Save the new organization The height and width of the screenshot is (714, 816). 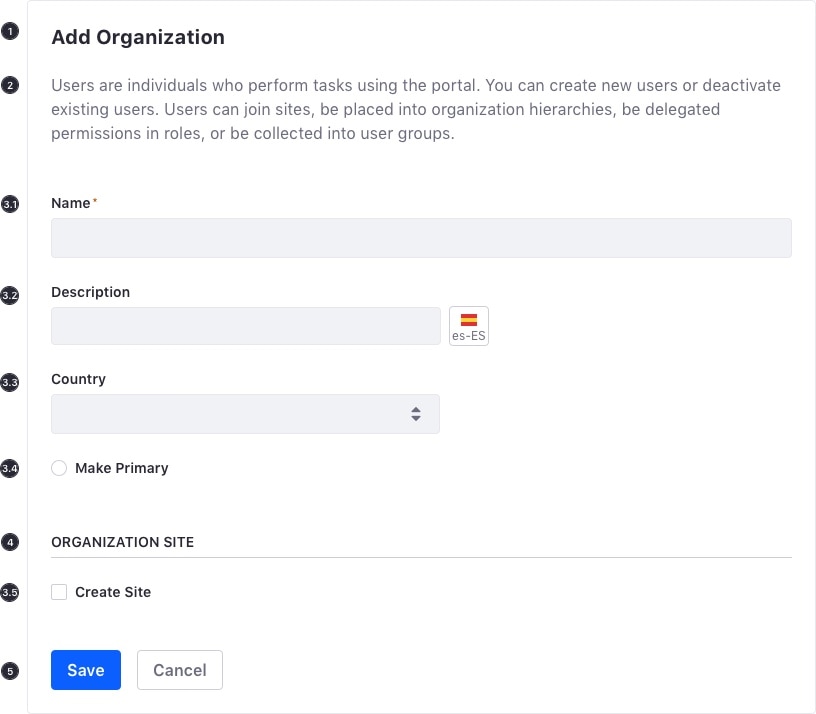coord(86,670)
